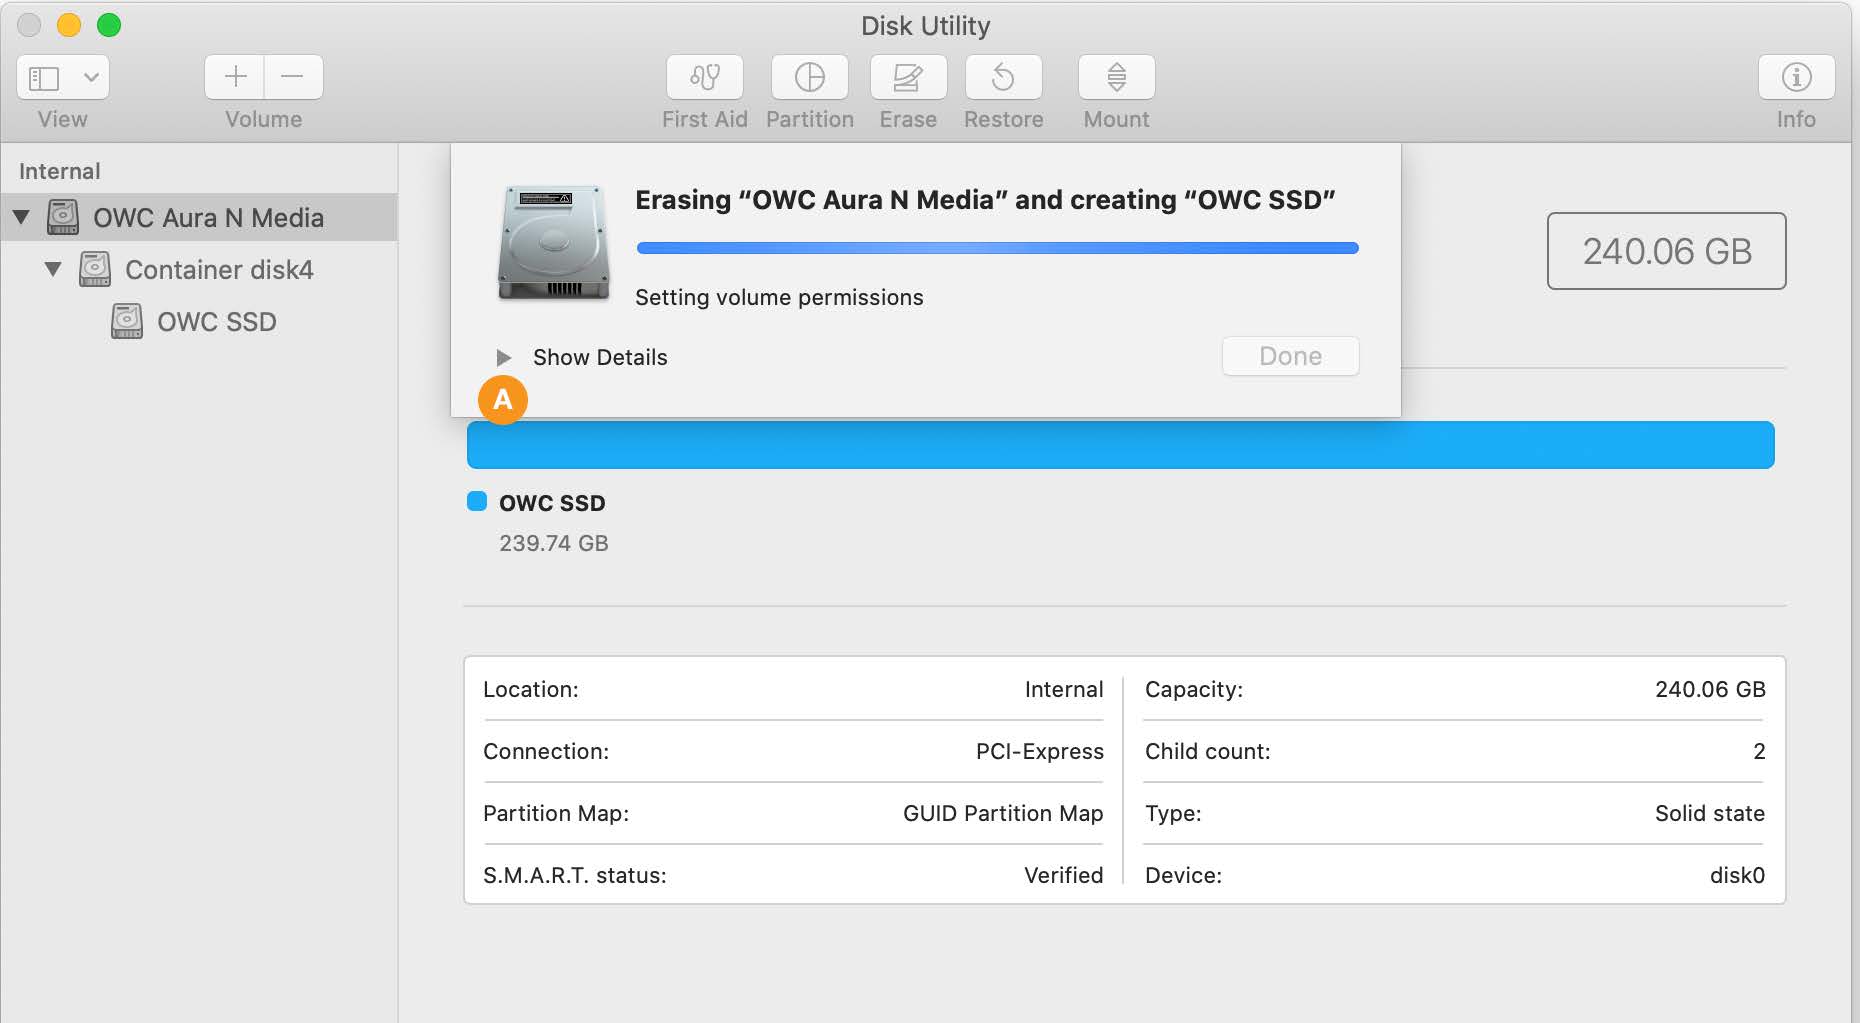Add a new volume with the plus button
The height and width of the screenshot is (1023, 1860).
tap(234, 77)
